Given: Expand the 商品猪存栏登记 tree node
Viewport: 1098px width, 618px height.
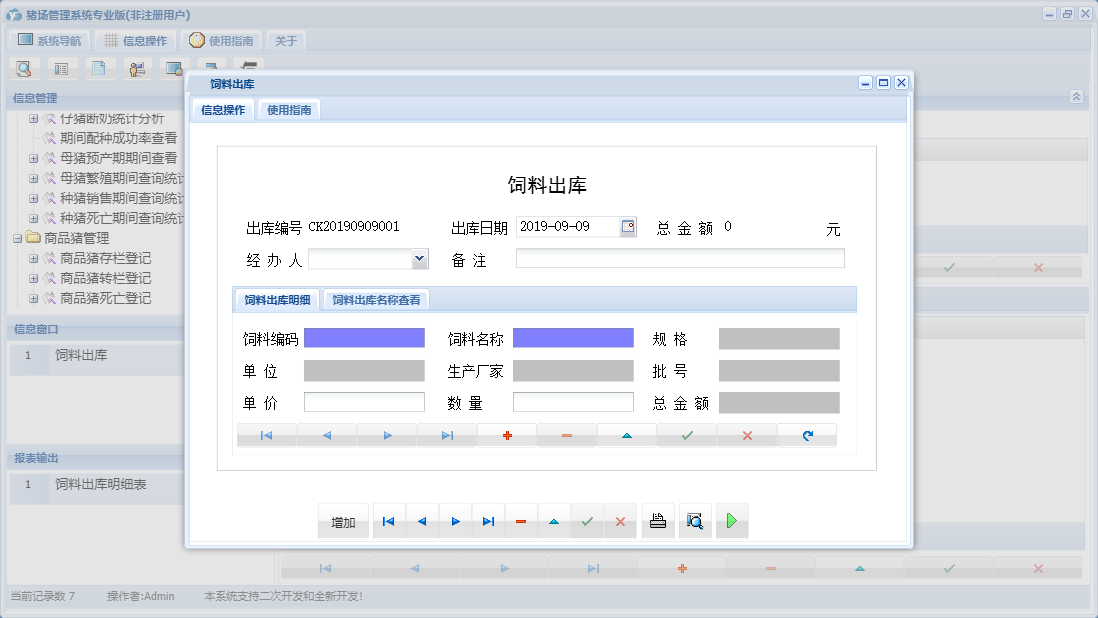Looking at the screenshot, I should (x=33, y=259).
